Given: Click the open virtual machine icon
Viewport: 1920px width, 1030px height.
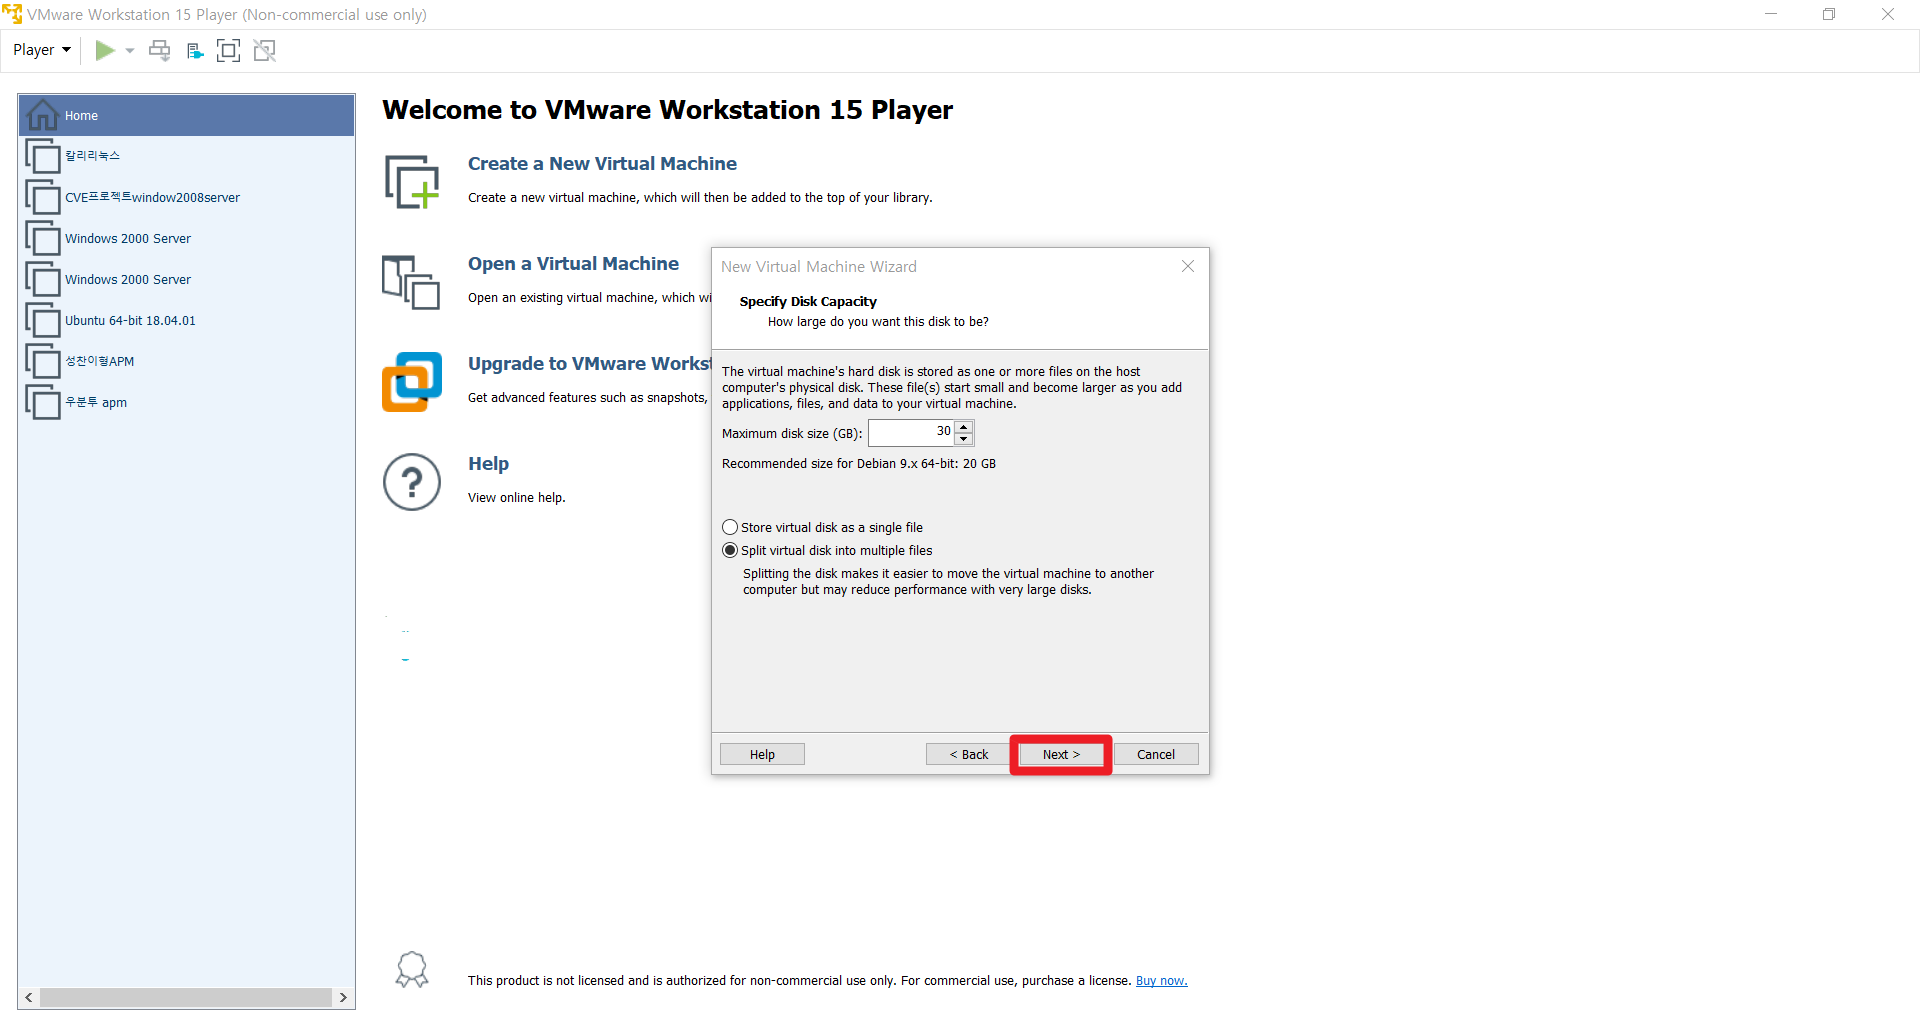Looking at the screenshot, I should [411, 282].
